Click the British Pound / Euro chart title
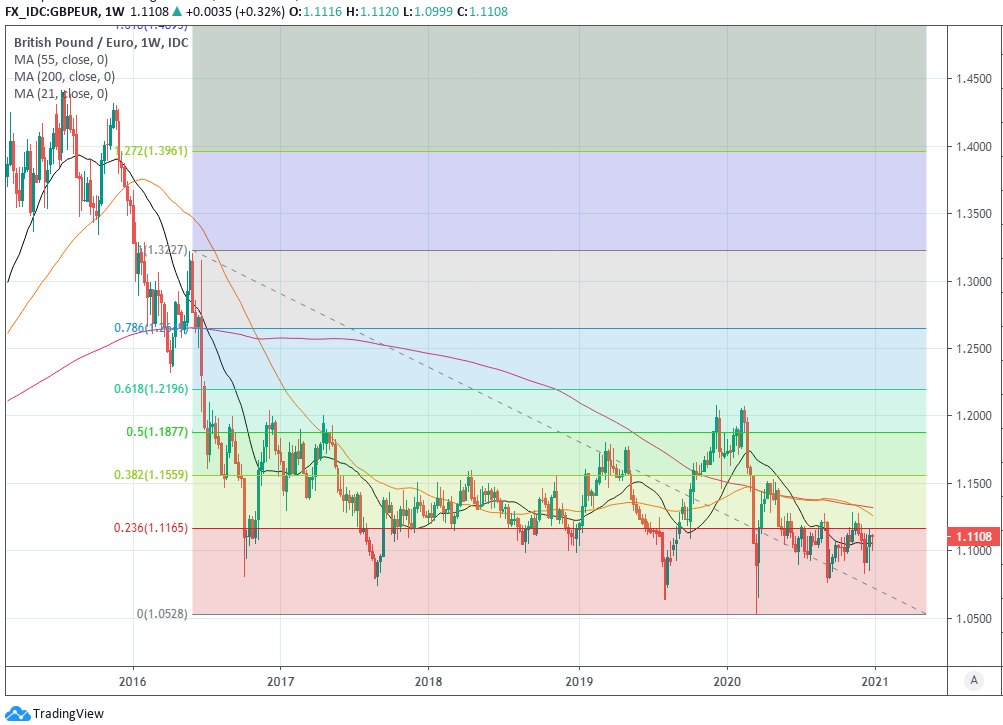The image size is (1003, 725). tap(100, 43)
